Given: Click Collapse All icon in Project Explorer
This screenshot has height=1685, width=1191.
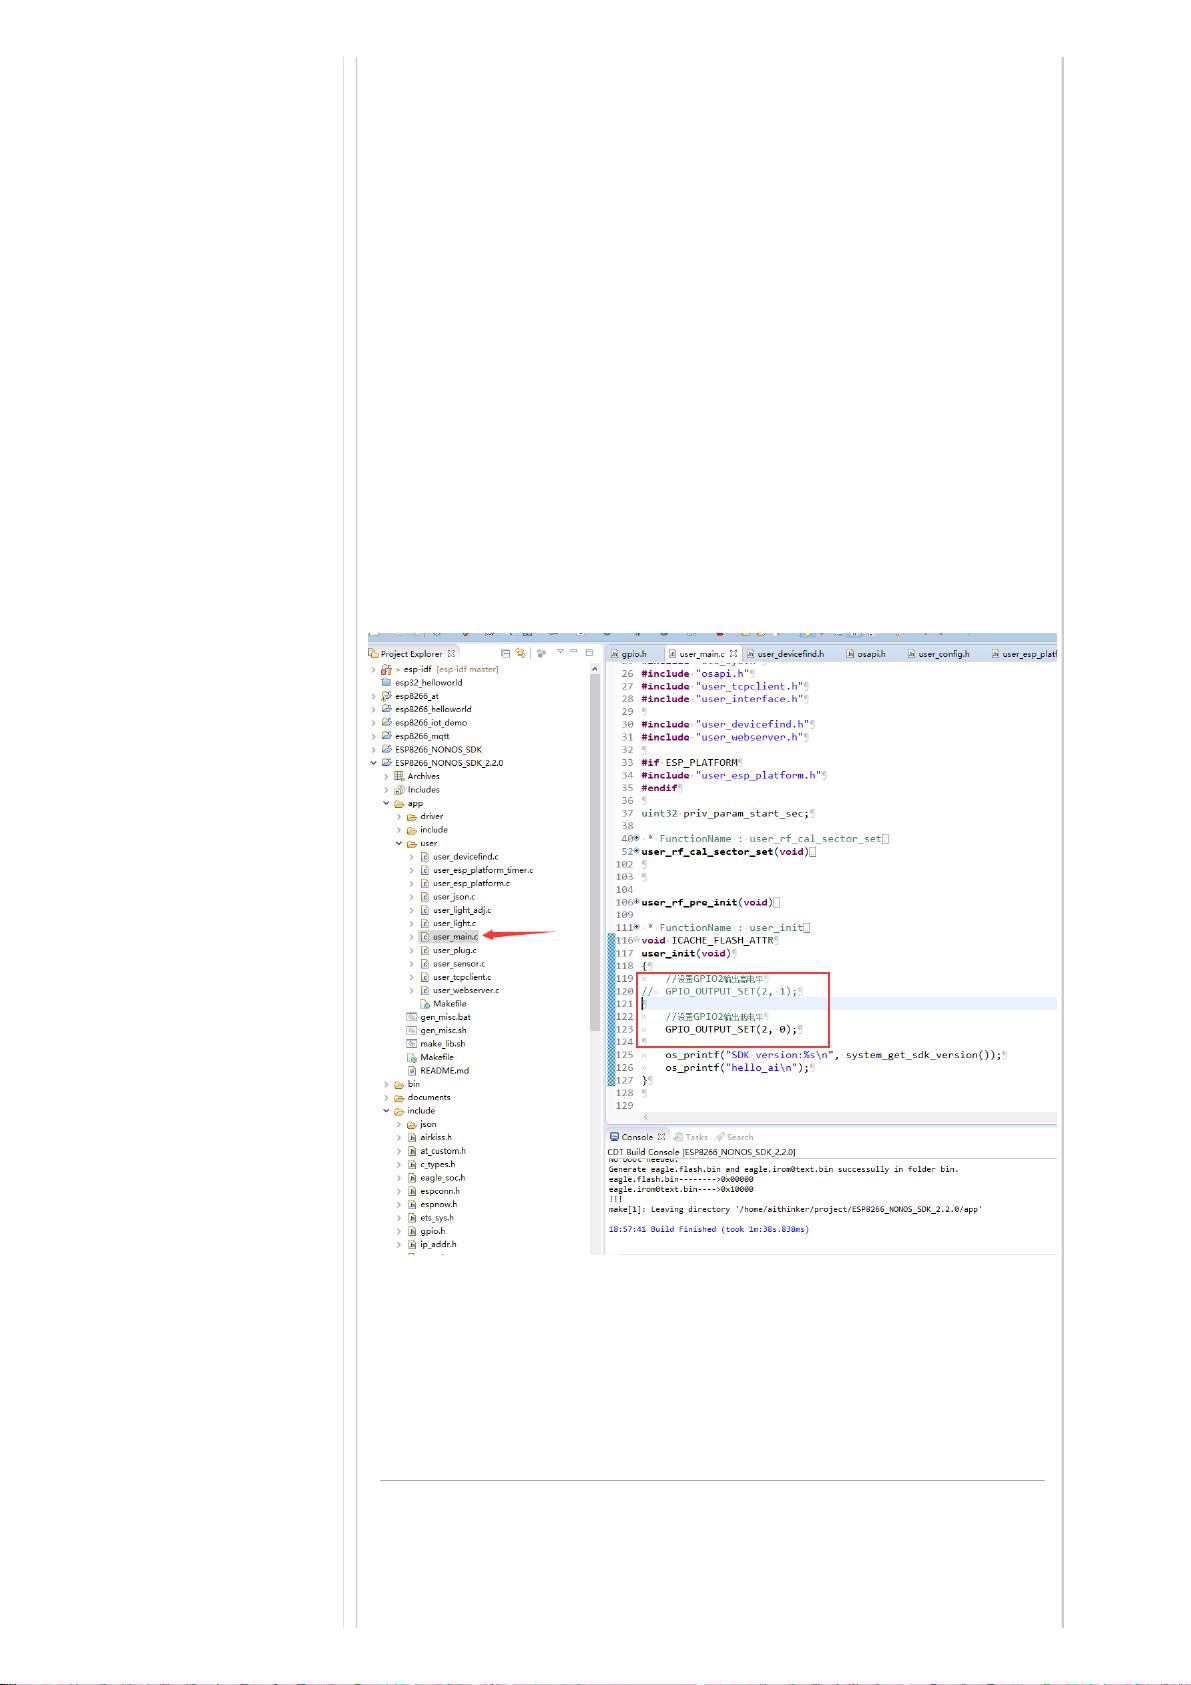Looking at the screenshot, I should tap(506, 654).
